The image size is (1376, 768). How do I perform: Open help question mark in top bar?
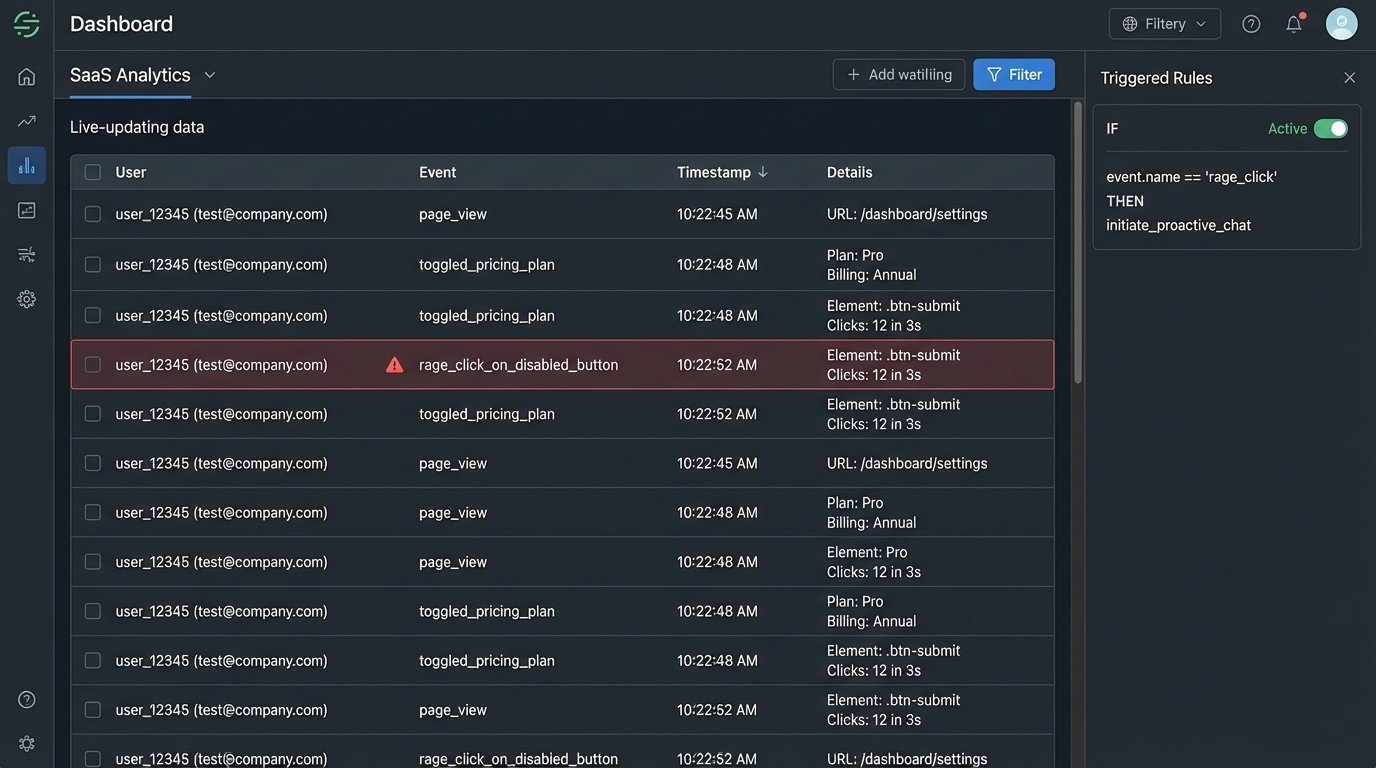point(1251,24)
